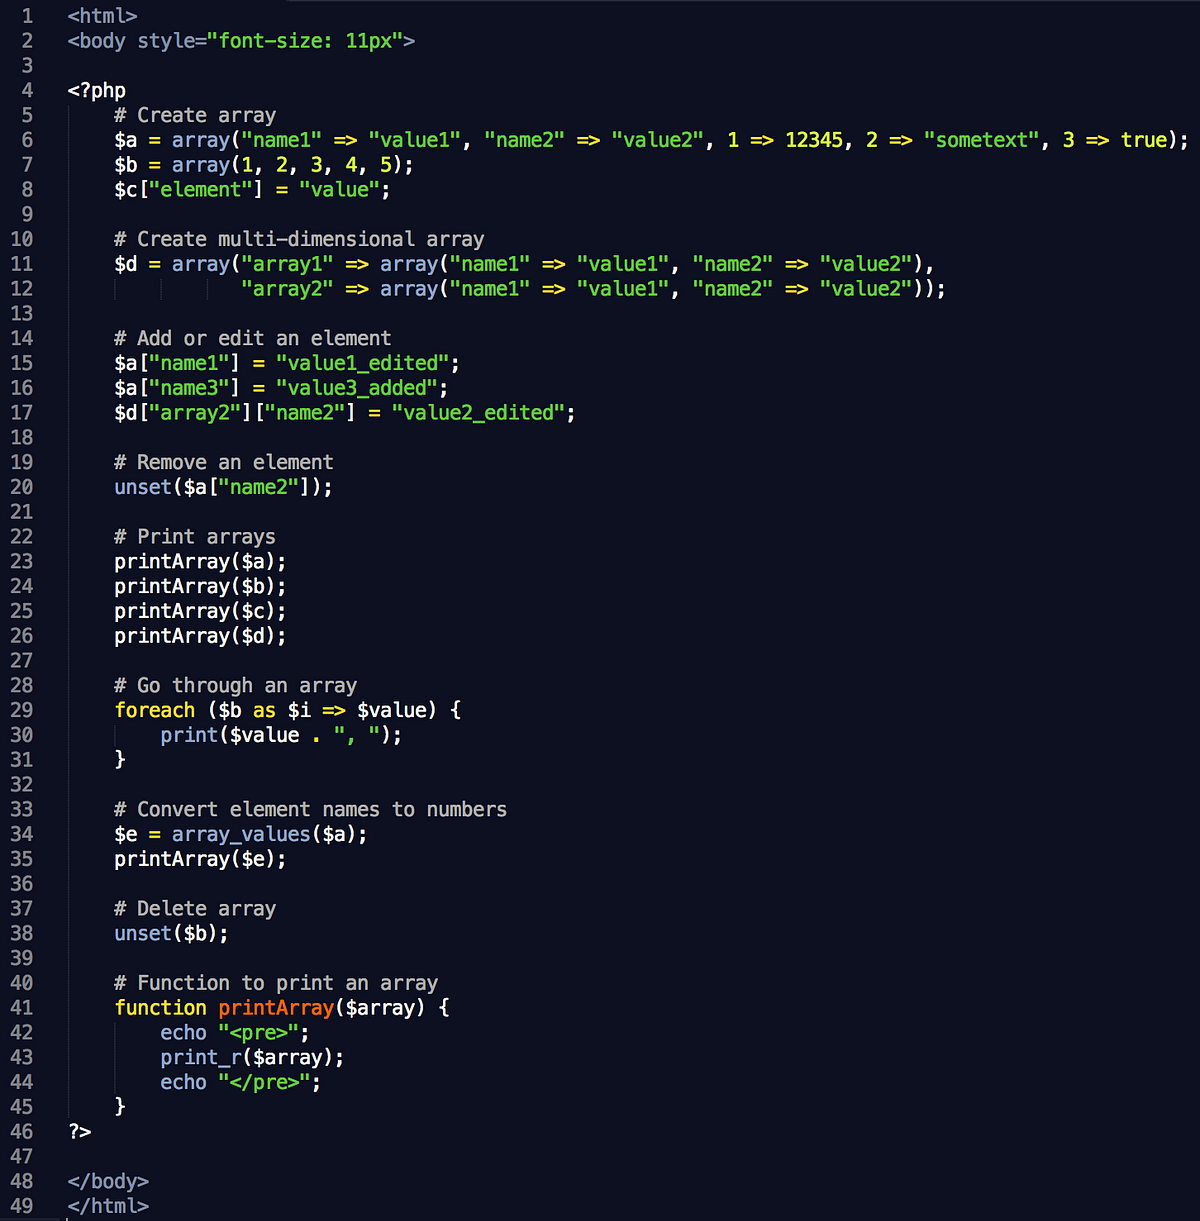
Task: Click the printArray($b); call
Action: (200, 586)
